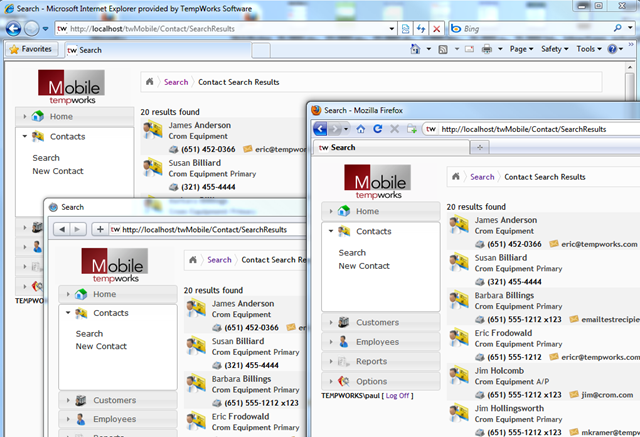
Task: Click 'Search' breadcrumb link in Firefox page
Action: [x=482, y=177]
